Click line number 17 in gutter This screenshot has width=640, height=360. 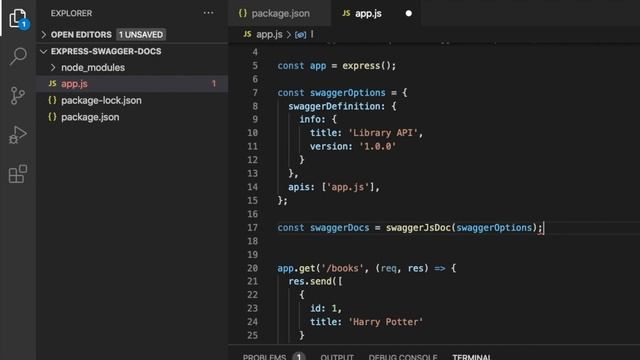253,228
